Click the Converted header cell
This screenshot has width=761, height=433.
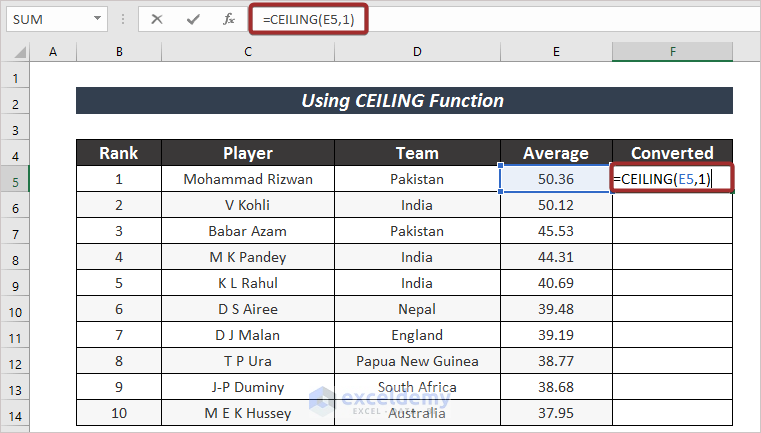[x=673, y=153]
